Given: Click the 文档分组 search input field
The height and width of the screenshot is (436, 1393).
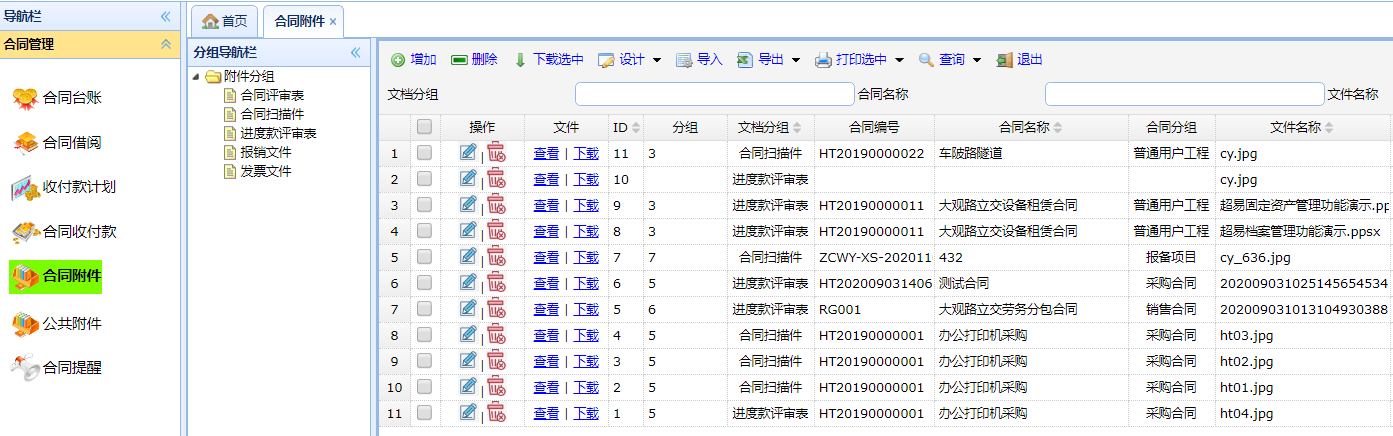Looking at the screenshot, I should coord(715,94).
